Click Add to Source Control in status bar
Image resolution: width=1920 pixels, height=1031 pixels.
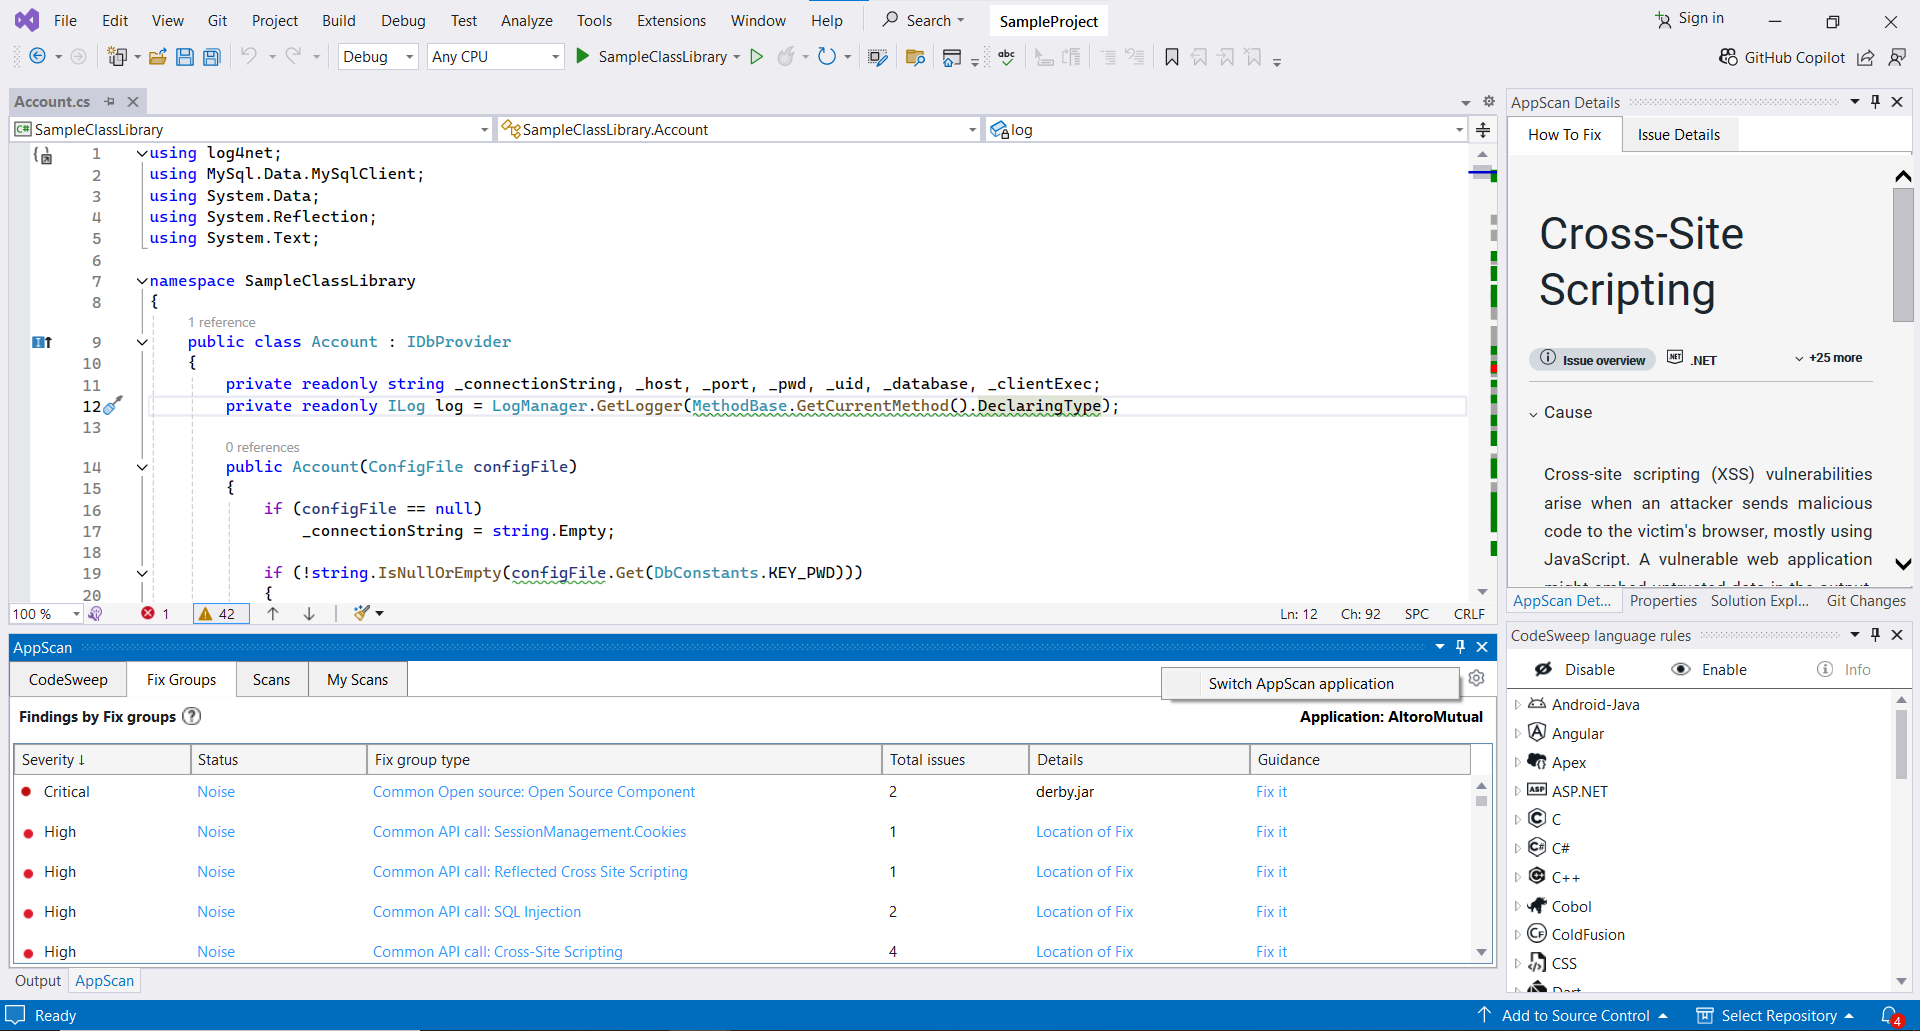click(x=1573, y=1015)
